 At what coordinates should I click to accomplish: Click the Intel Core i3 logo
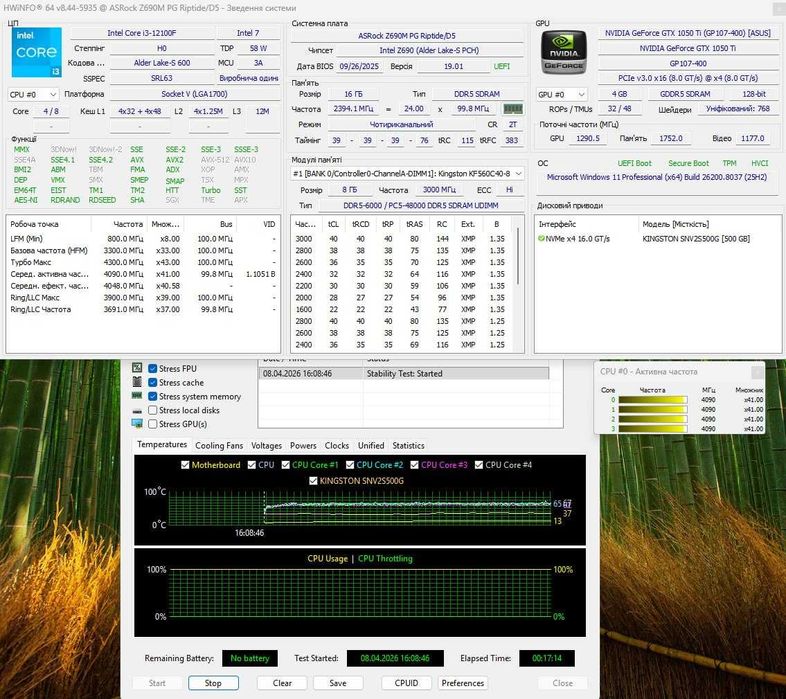coord(37,52)
